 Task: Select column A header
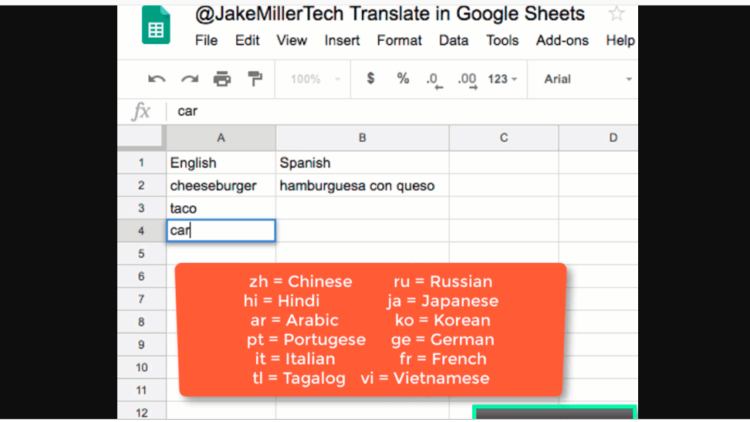[x=221, y=138]
